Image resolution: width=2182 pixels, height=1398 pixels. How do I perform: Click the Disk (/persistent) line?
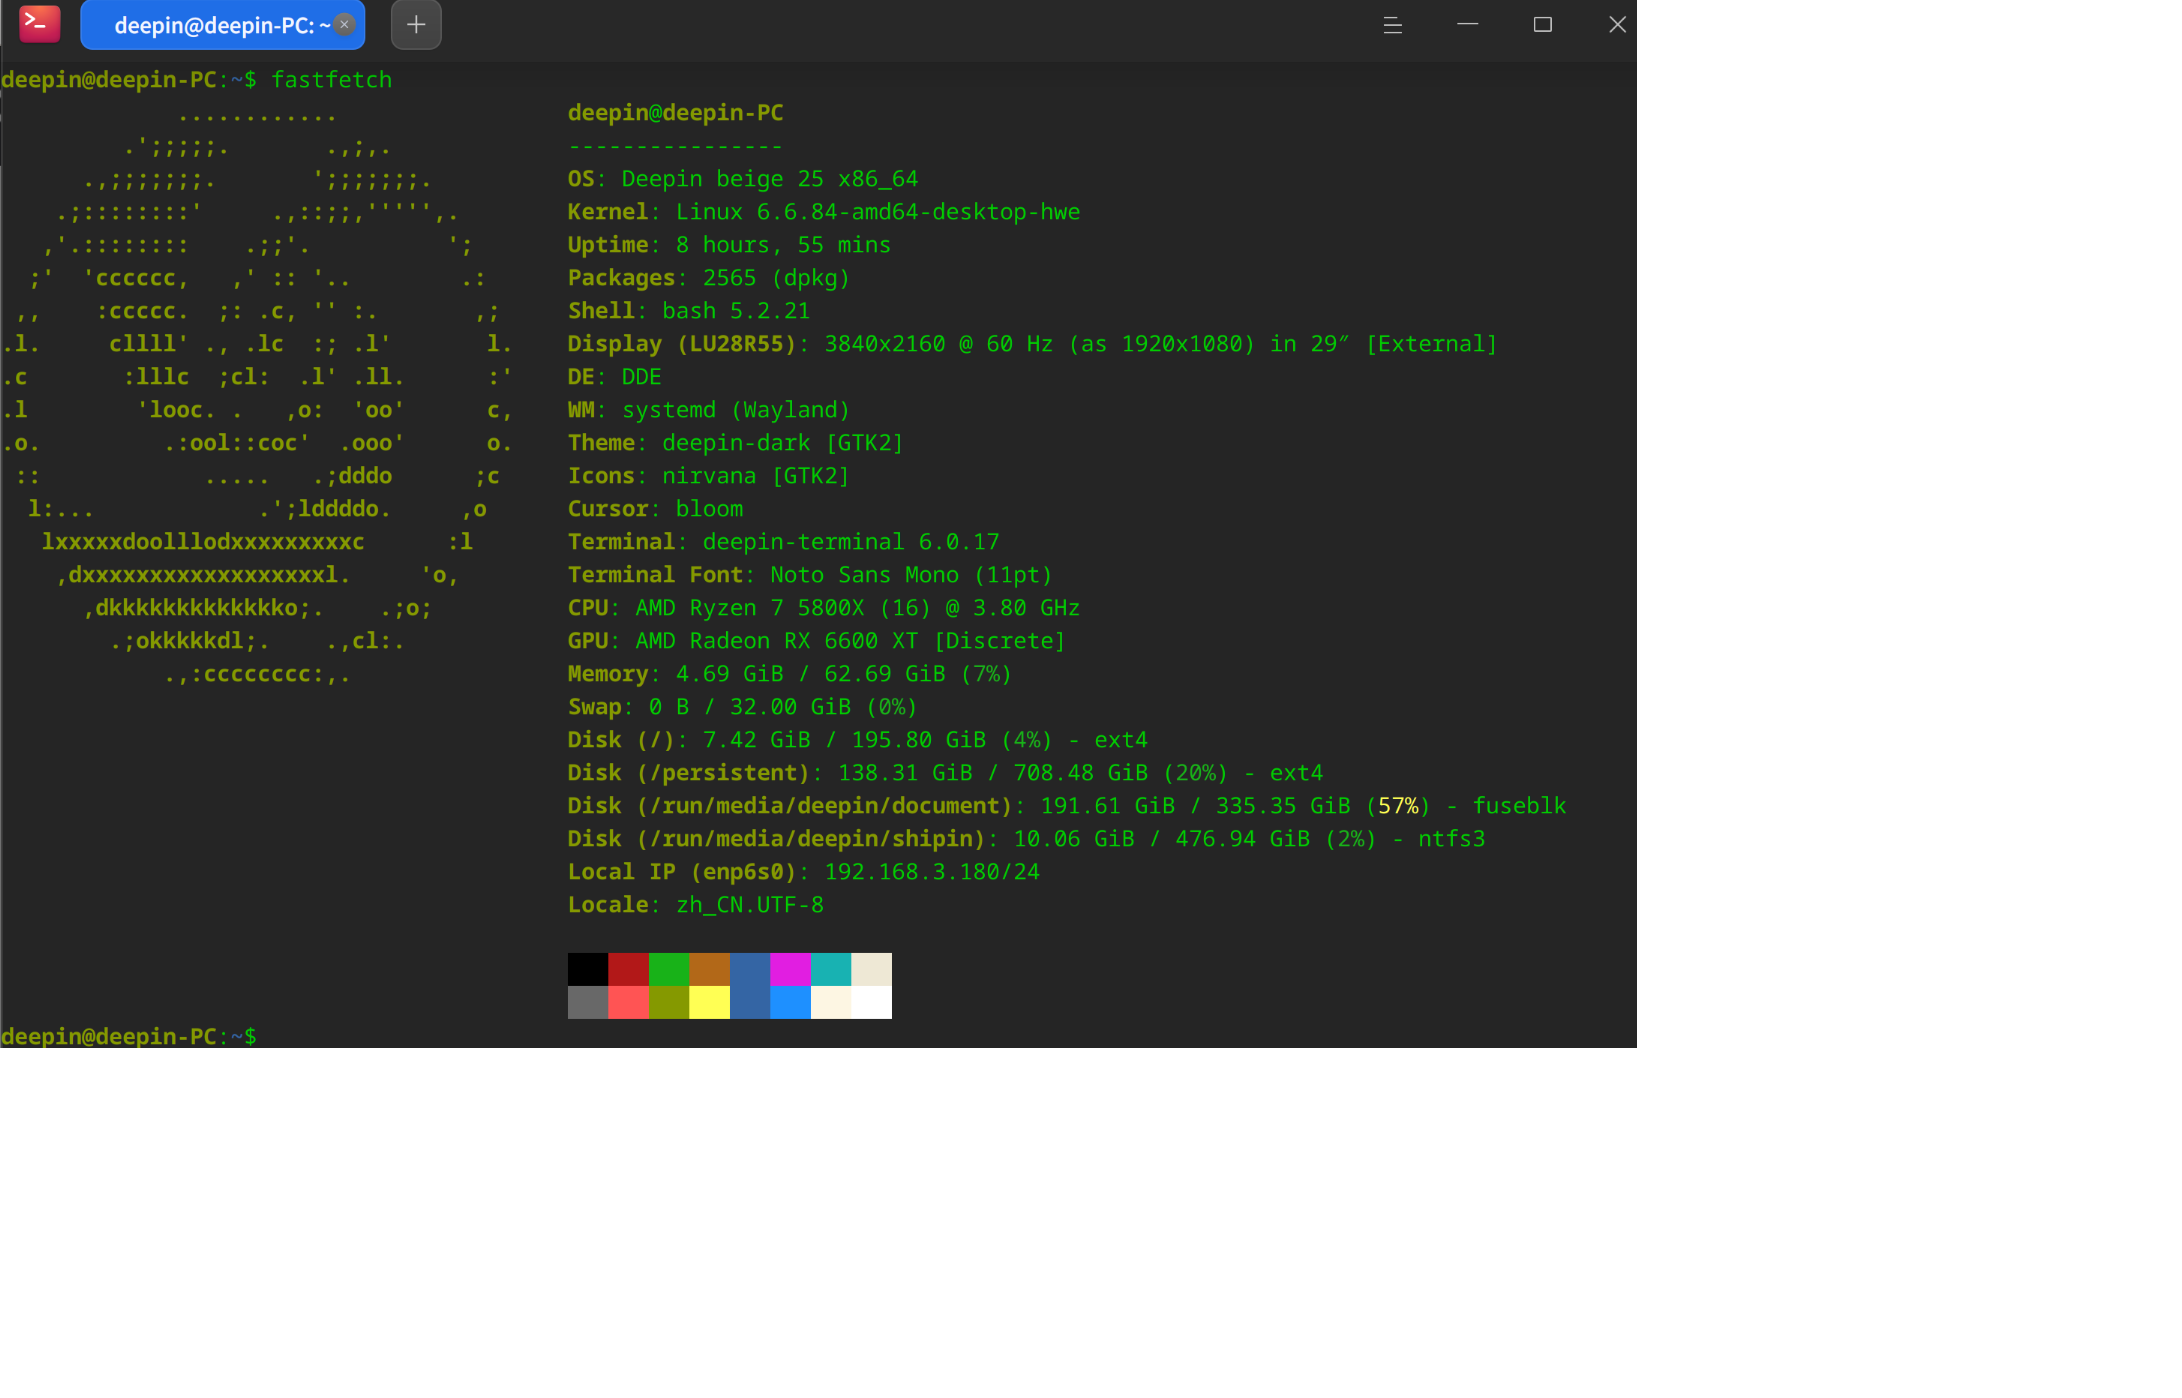pyautogui.click(x=945, y=773)
